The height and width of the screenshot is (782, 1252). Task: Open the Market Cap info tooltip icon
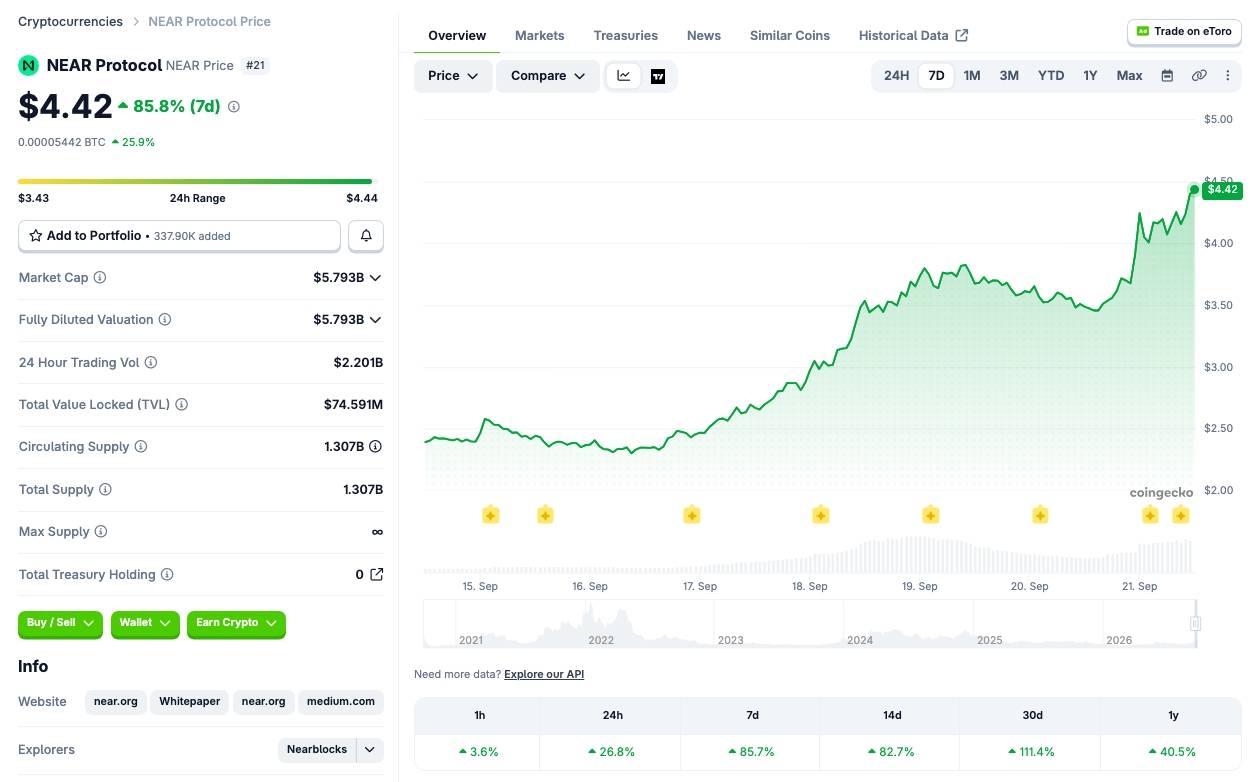[x=100, y=277]
